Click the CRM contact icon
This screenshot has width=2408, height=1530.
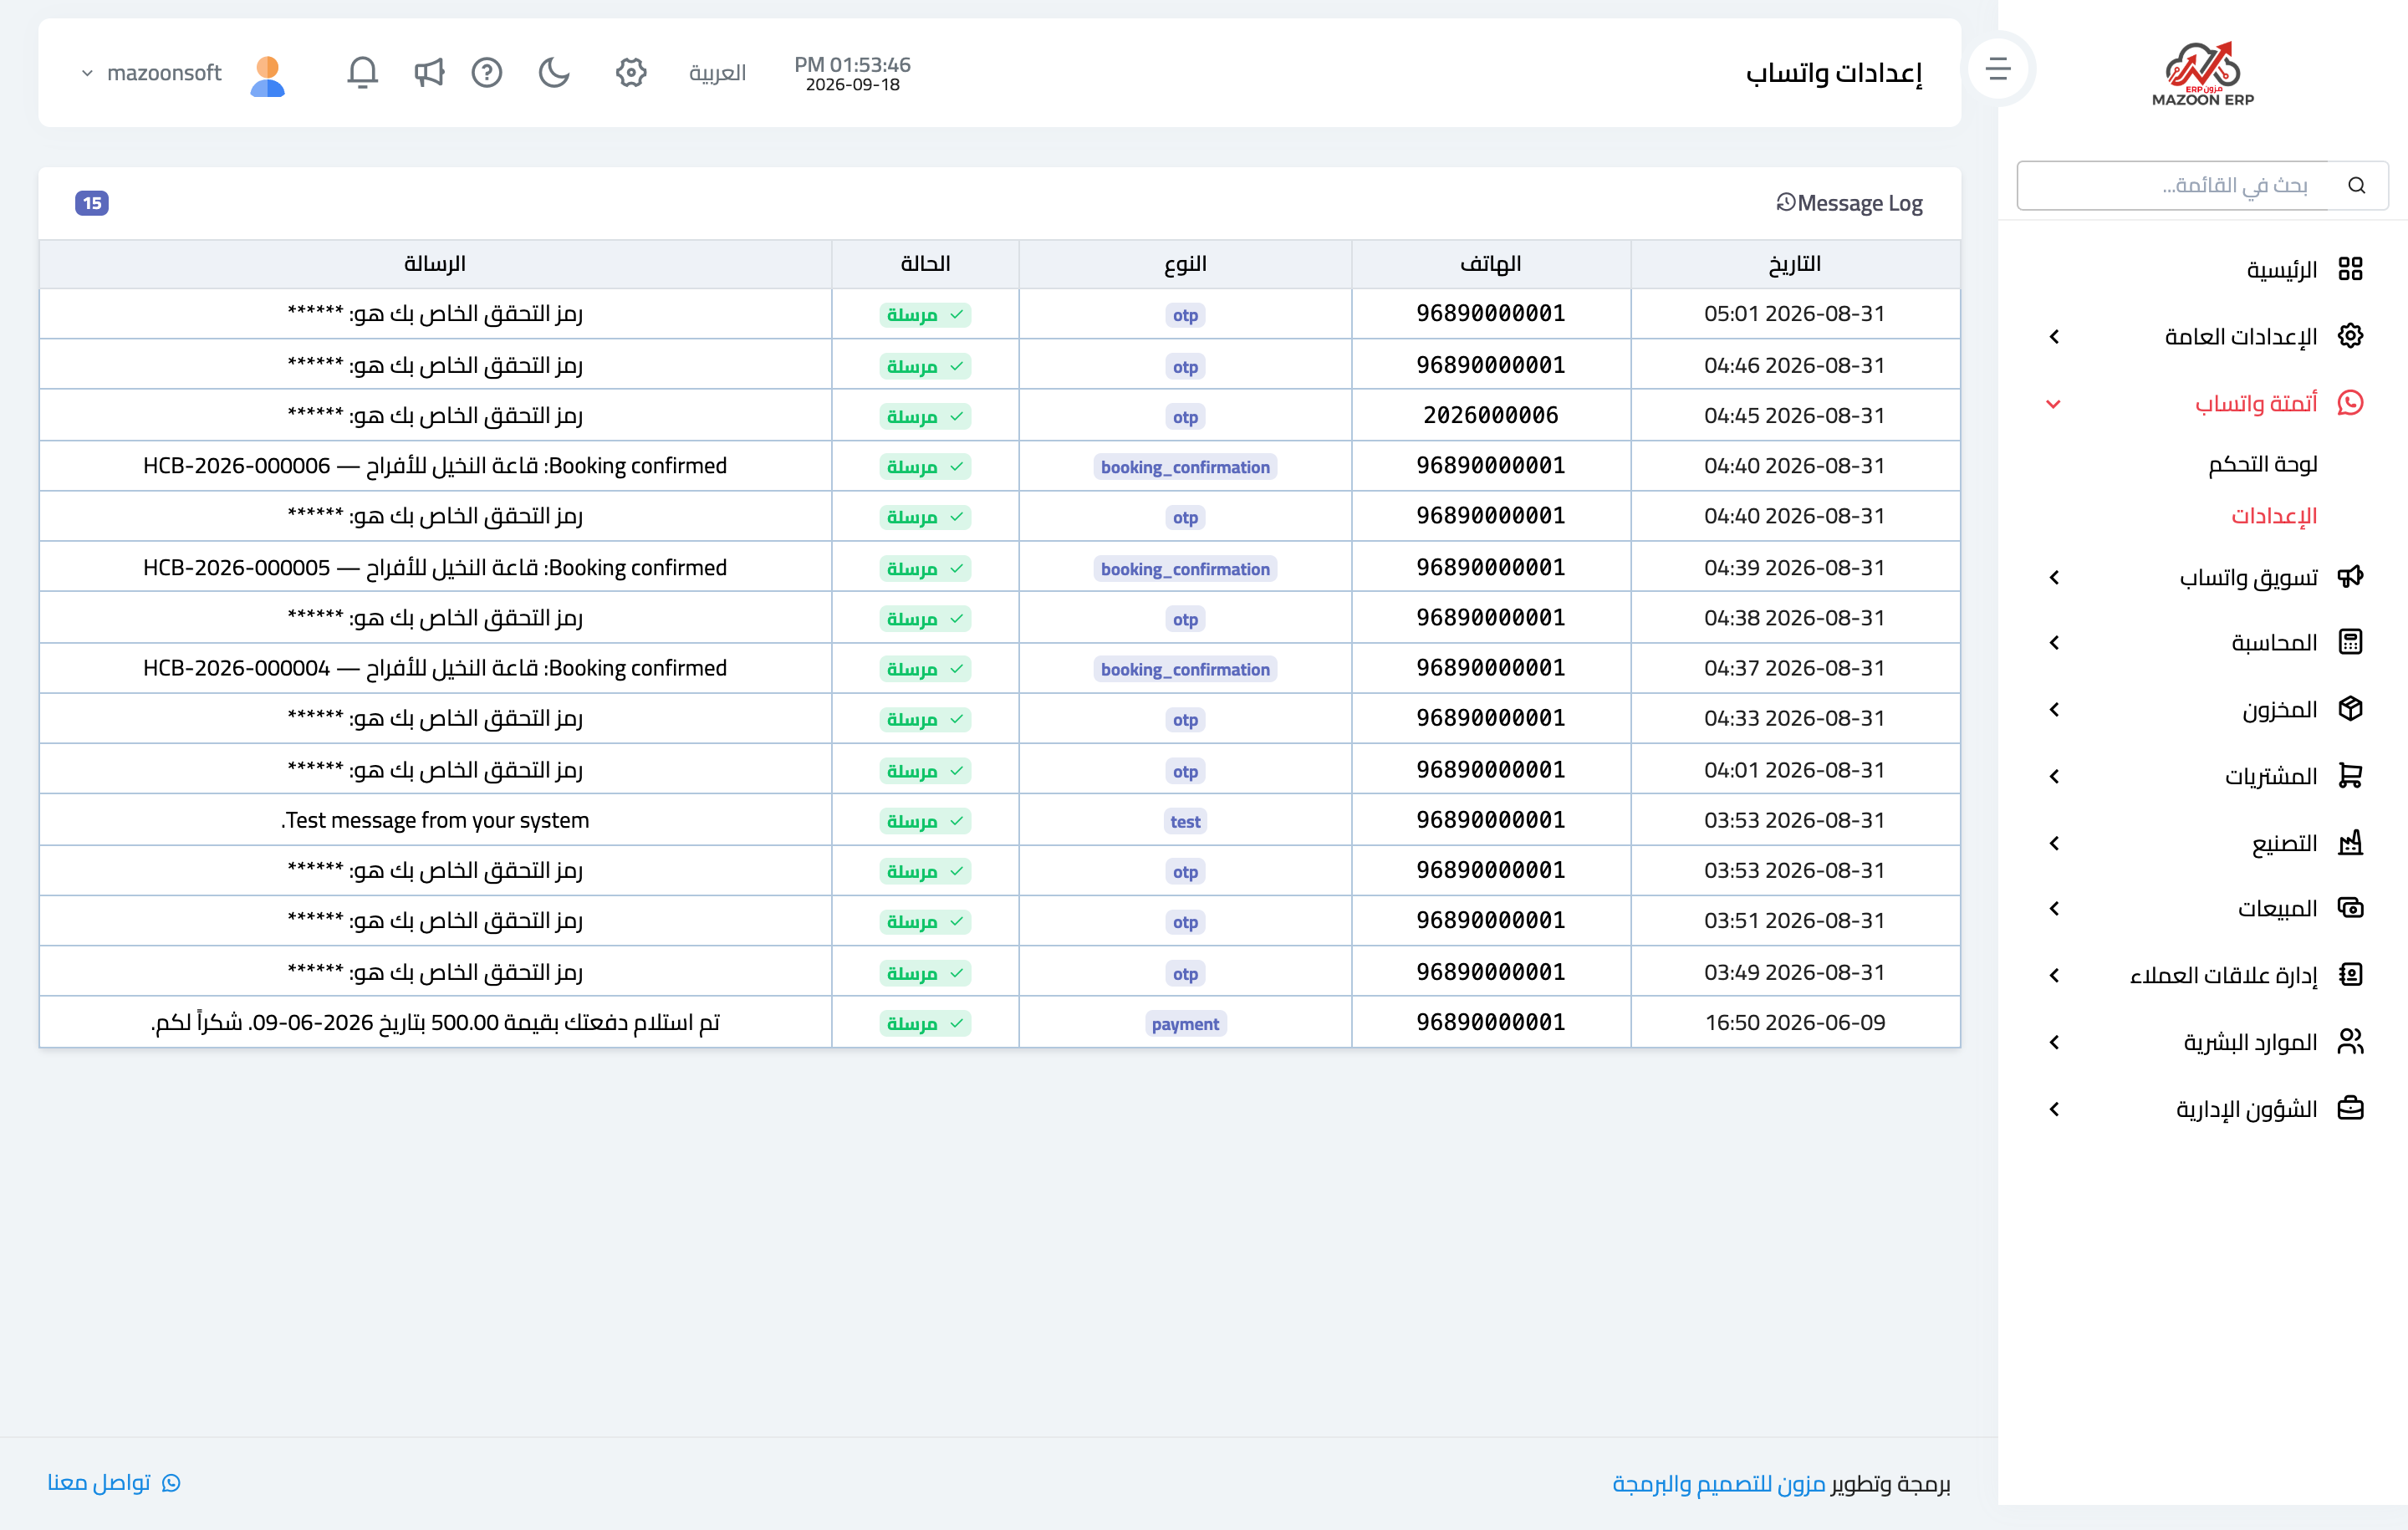[x=2350, y=975]
